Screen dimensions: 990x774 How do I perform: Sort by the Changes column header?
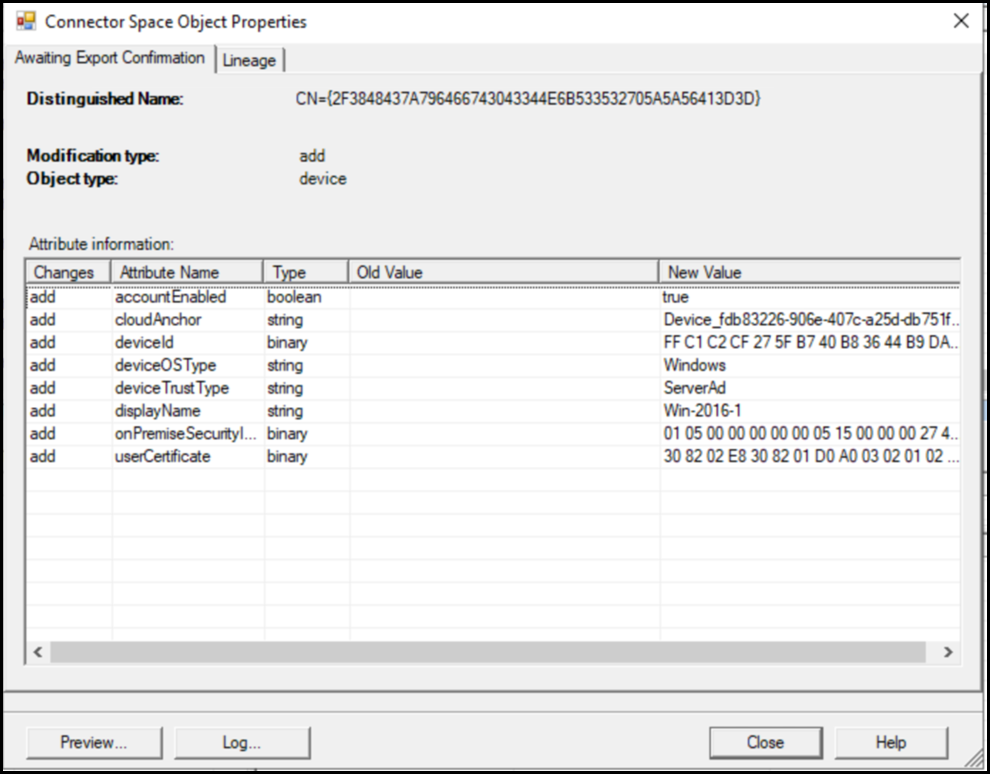[65, 272]
